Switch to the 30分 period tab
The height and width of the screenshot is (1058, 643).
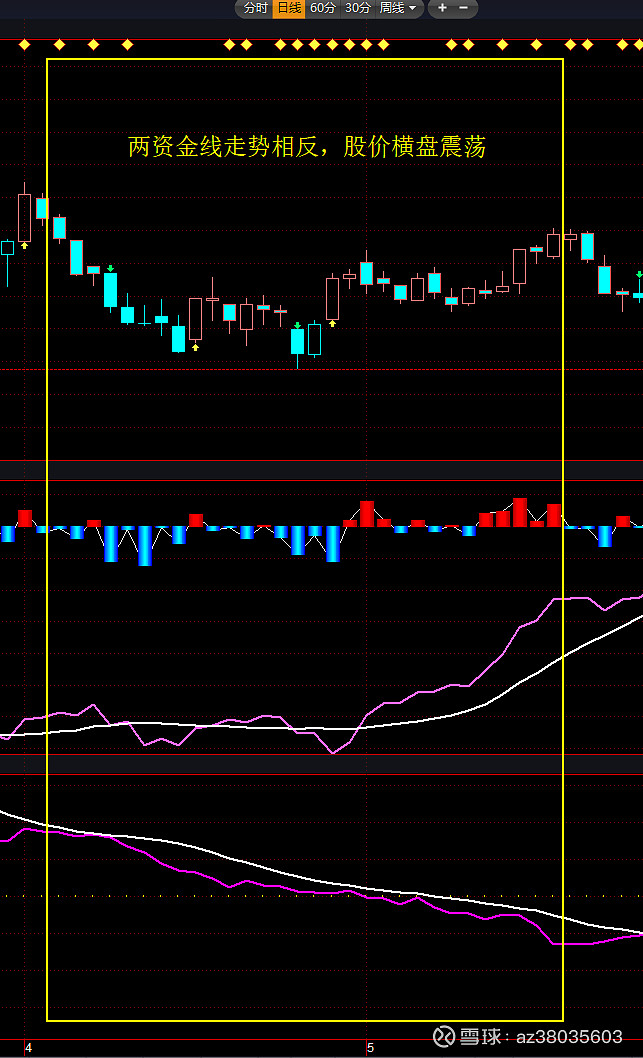point(358,8)
